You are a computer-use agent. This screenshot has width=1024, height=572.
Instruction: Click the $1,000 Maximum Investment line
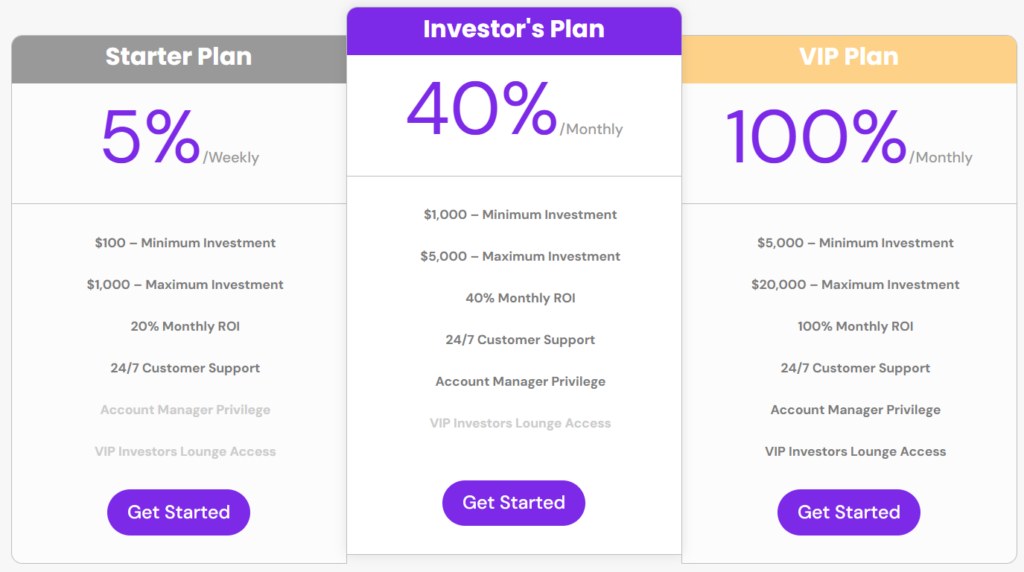[185, 285]
